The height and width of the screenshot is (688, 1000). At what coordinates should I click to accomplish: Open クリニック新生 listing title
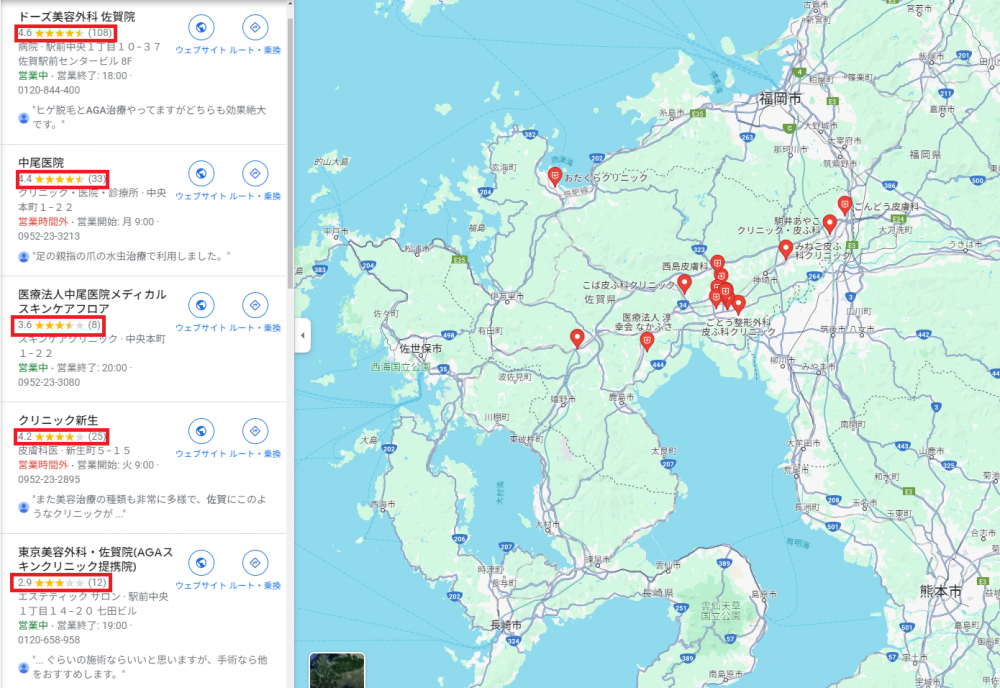click(x=58, y=420)
